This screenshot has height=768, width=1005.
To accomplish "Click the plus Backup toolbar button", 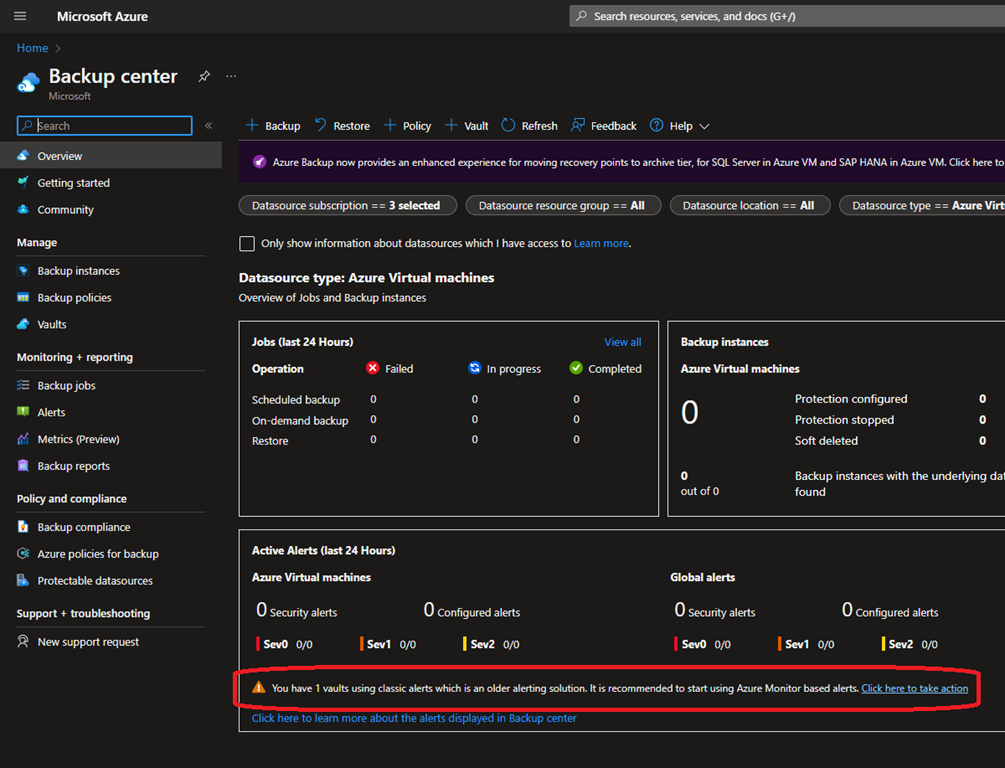I will click(x=273, y=126).
